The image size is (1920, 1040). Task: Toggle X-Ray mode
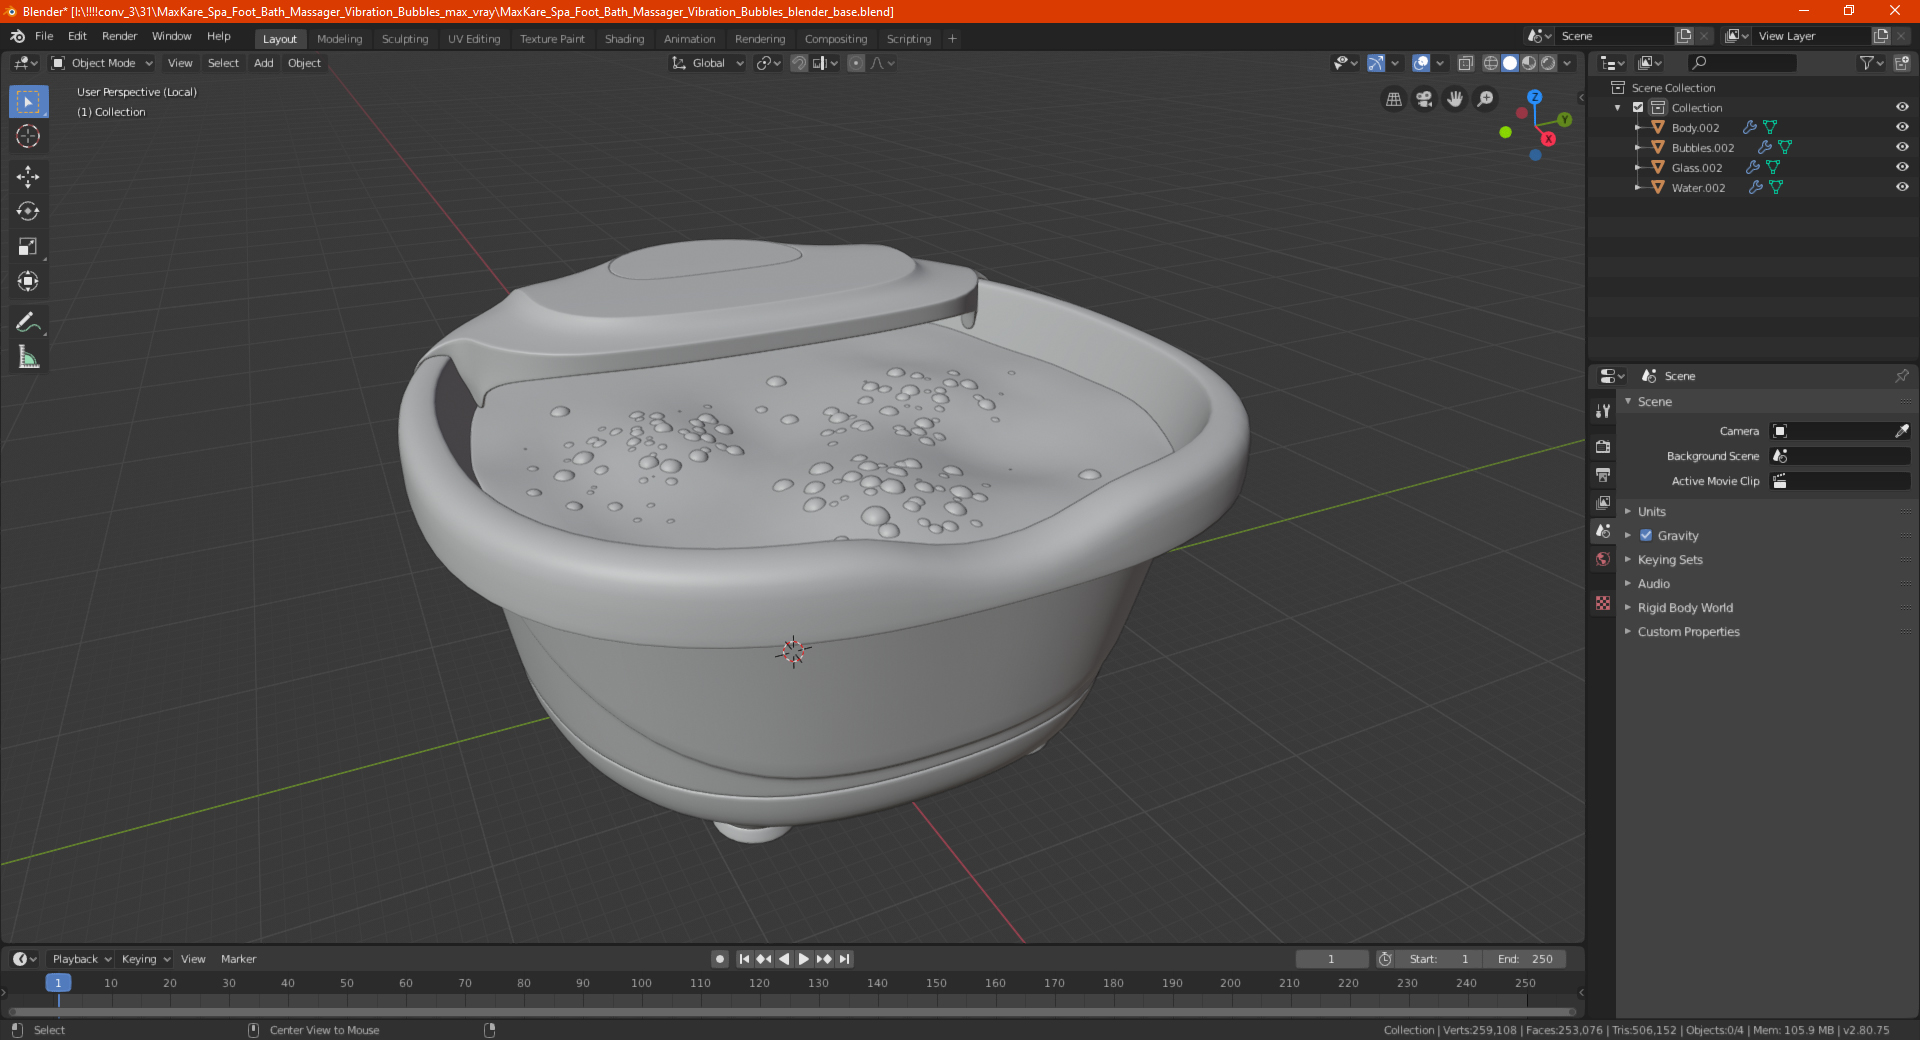coord(1465,63)
